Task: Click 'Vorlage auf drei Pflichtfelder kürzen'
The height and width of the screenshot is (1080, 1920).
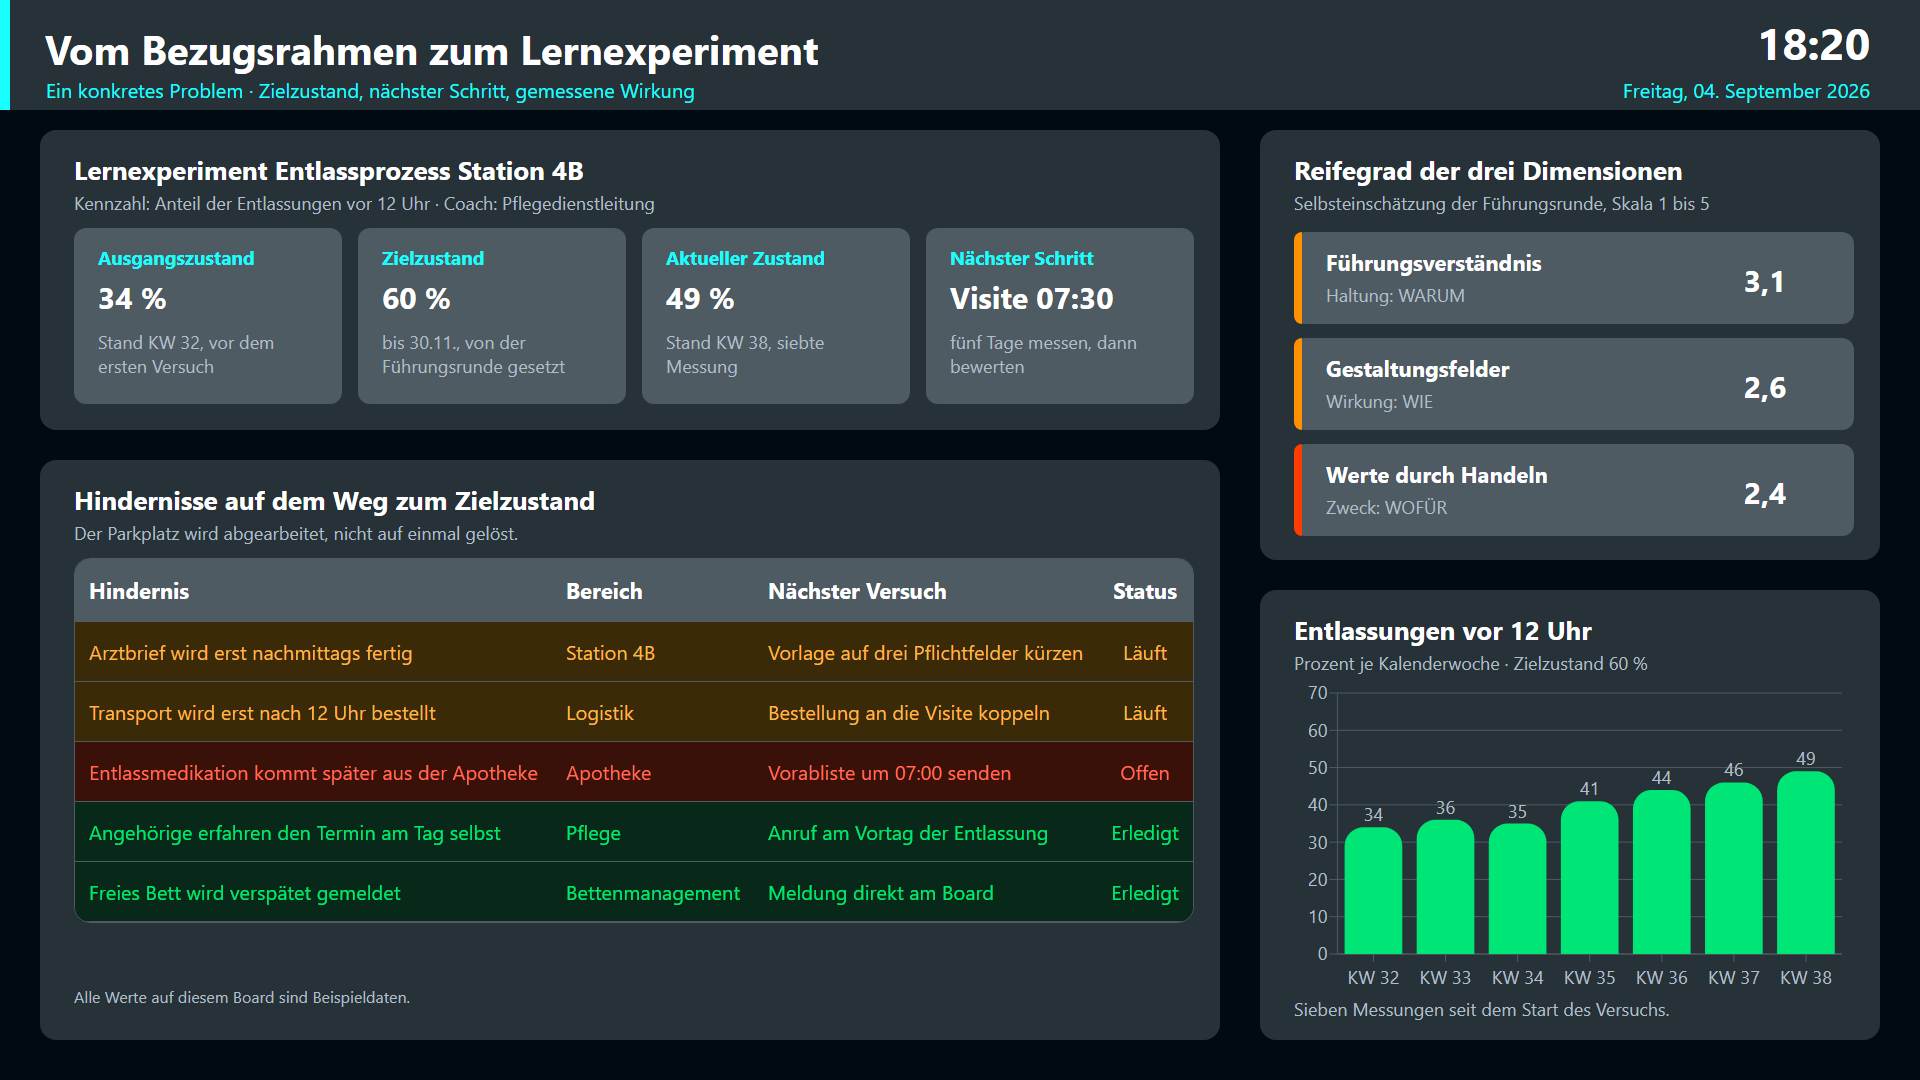Action: pos(925,653)
